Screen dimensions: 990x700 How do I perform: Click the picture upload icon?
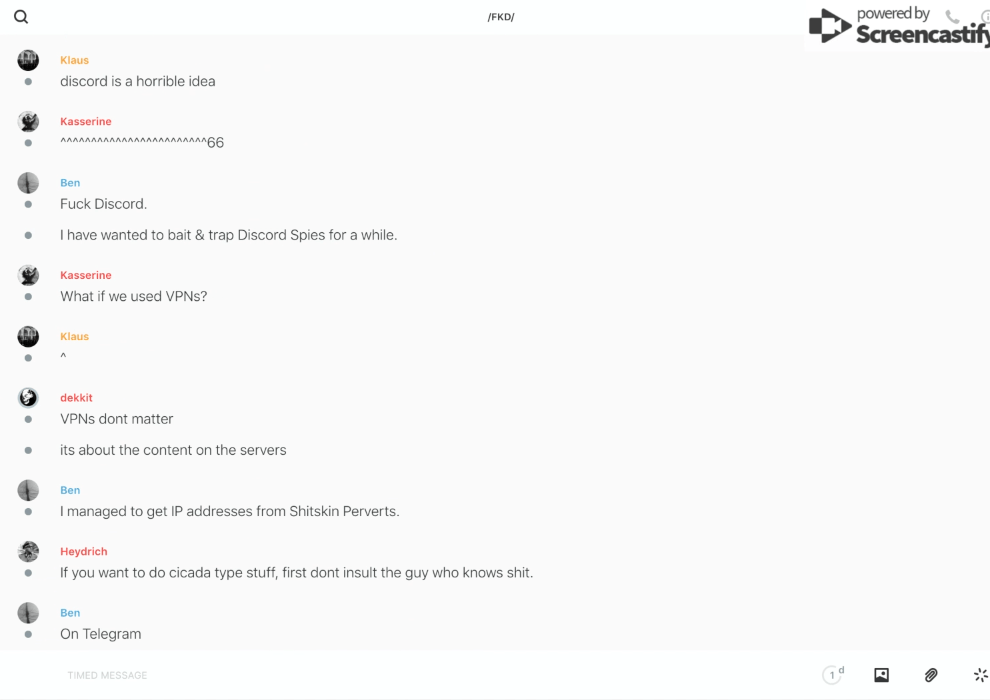pyautogui.click(x=881, y=675)
